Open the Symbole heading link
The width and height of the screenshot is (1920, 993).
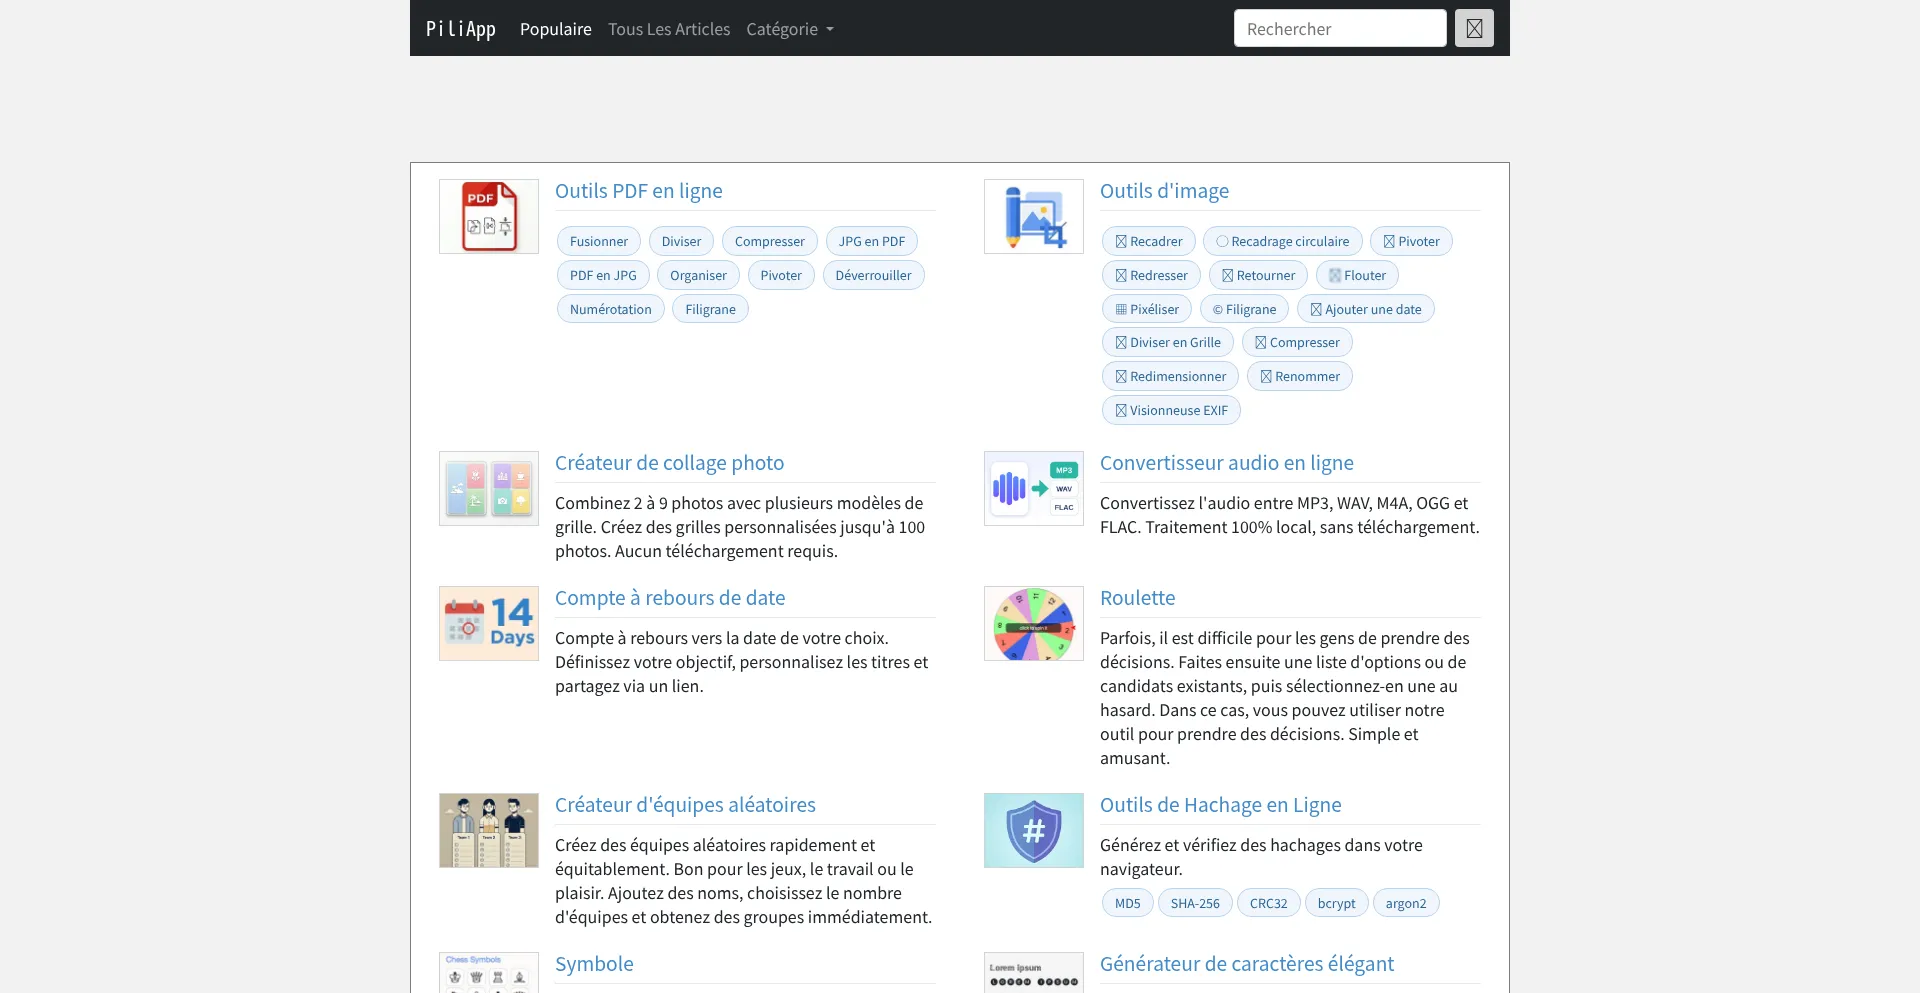tap(594, 964)
